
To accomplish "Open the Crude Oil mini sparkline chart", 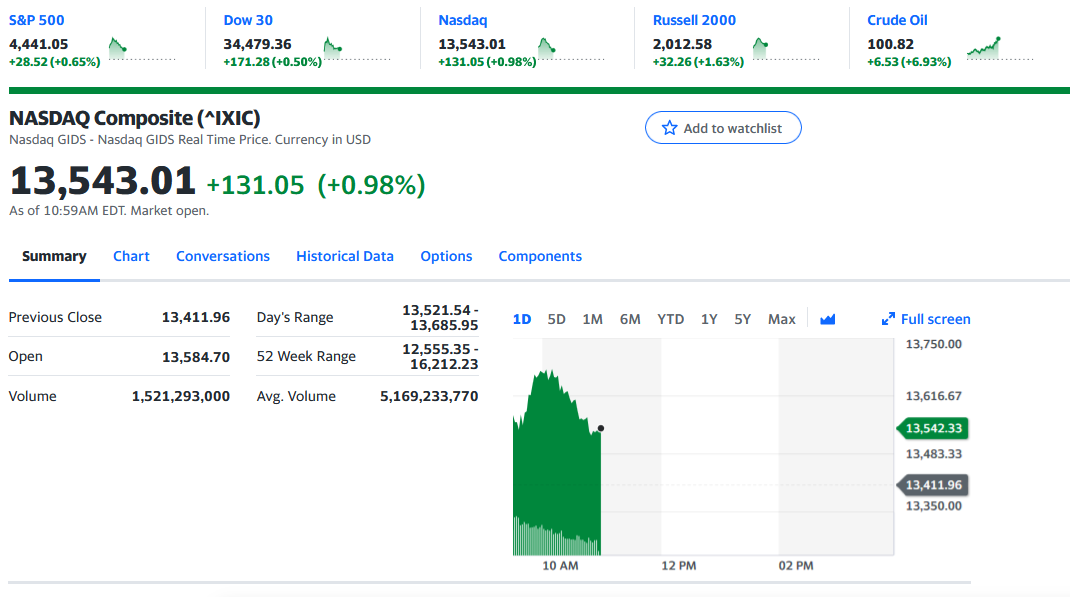I will pos(1000,49).
